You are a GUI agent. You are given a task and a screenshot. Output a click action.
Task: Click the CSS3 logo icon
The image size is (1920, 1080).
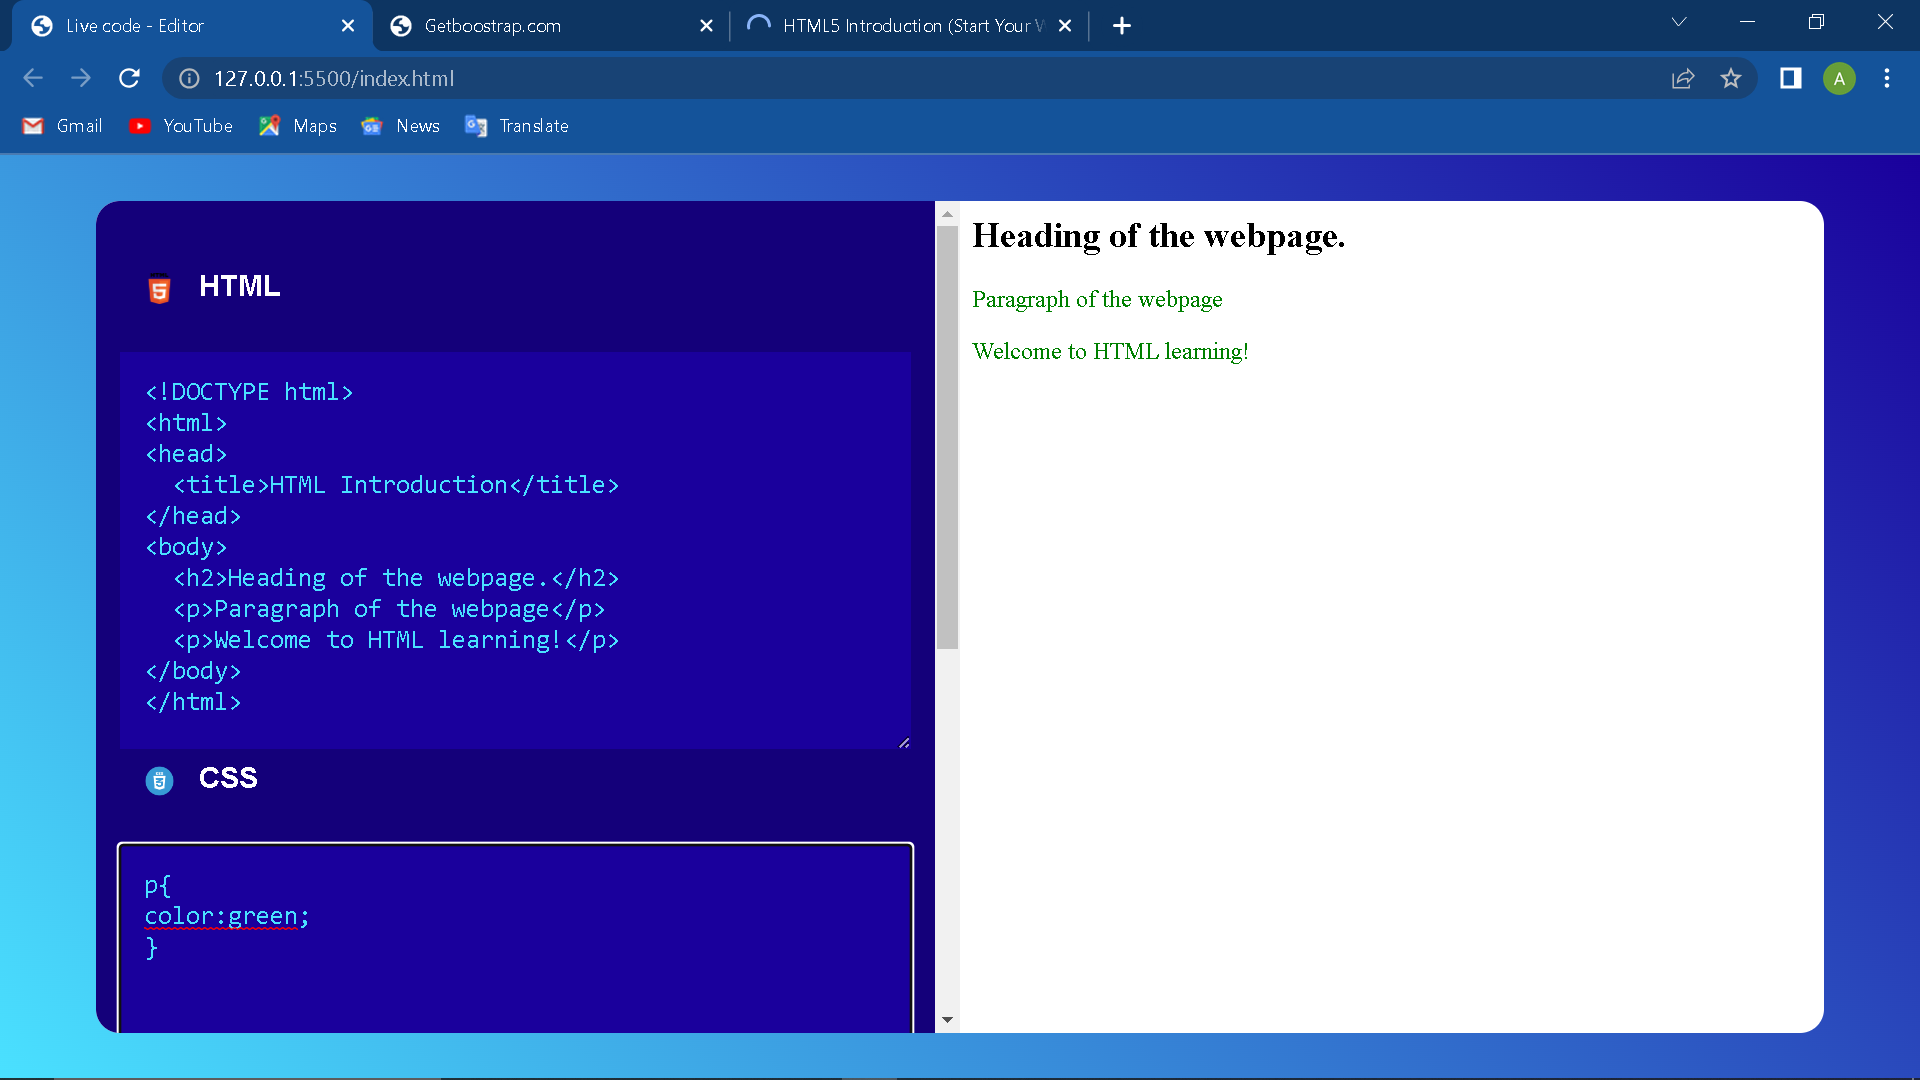159,781
